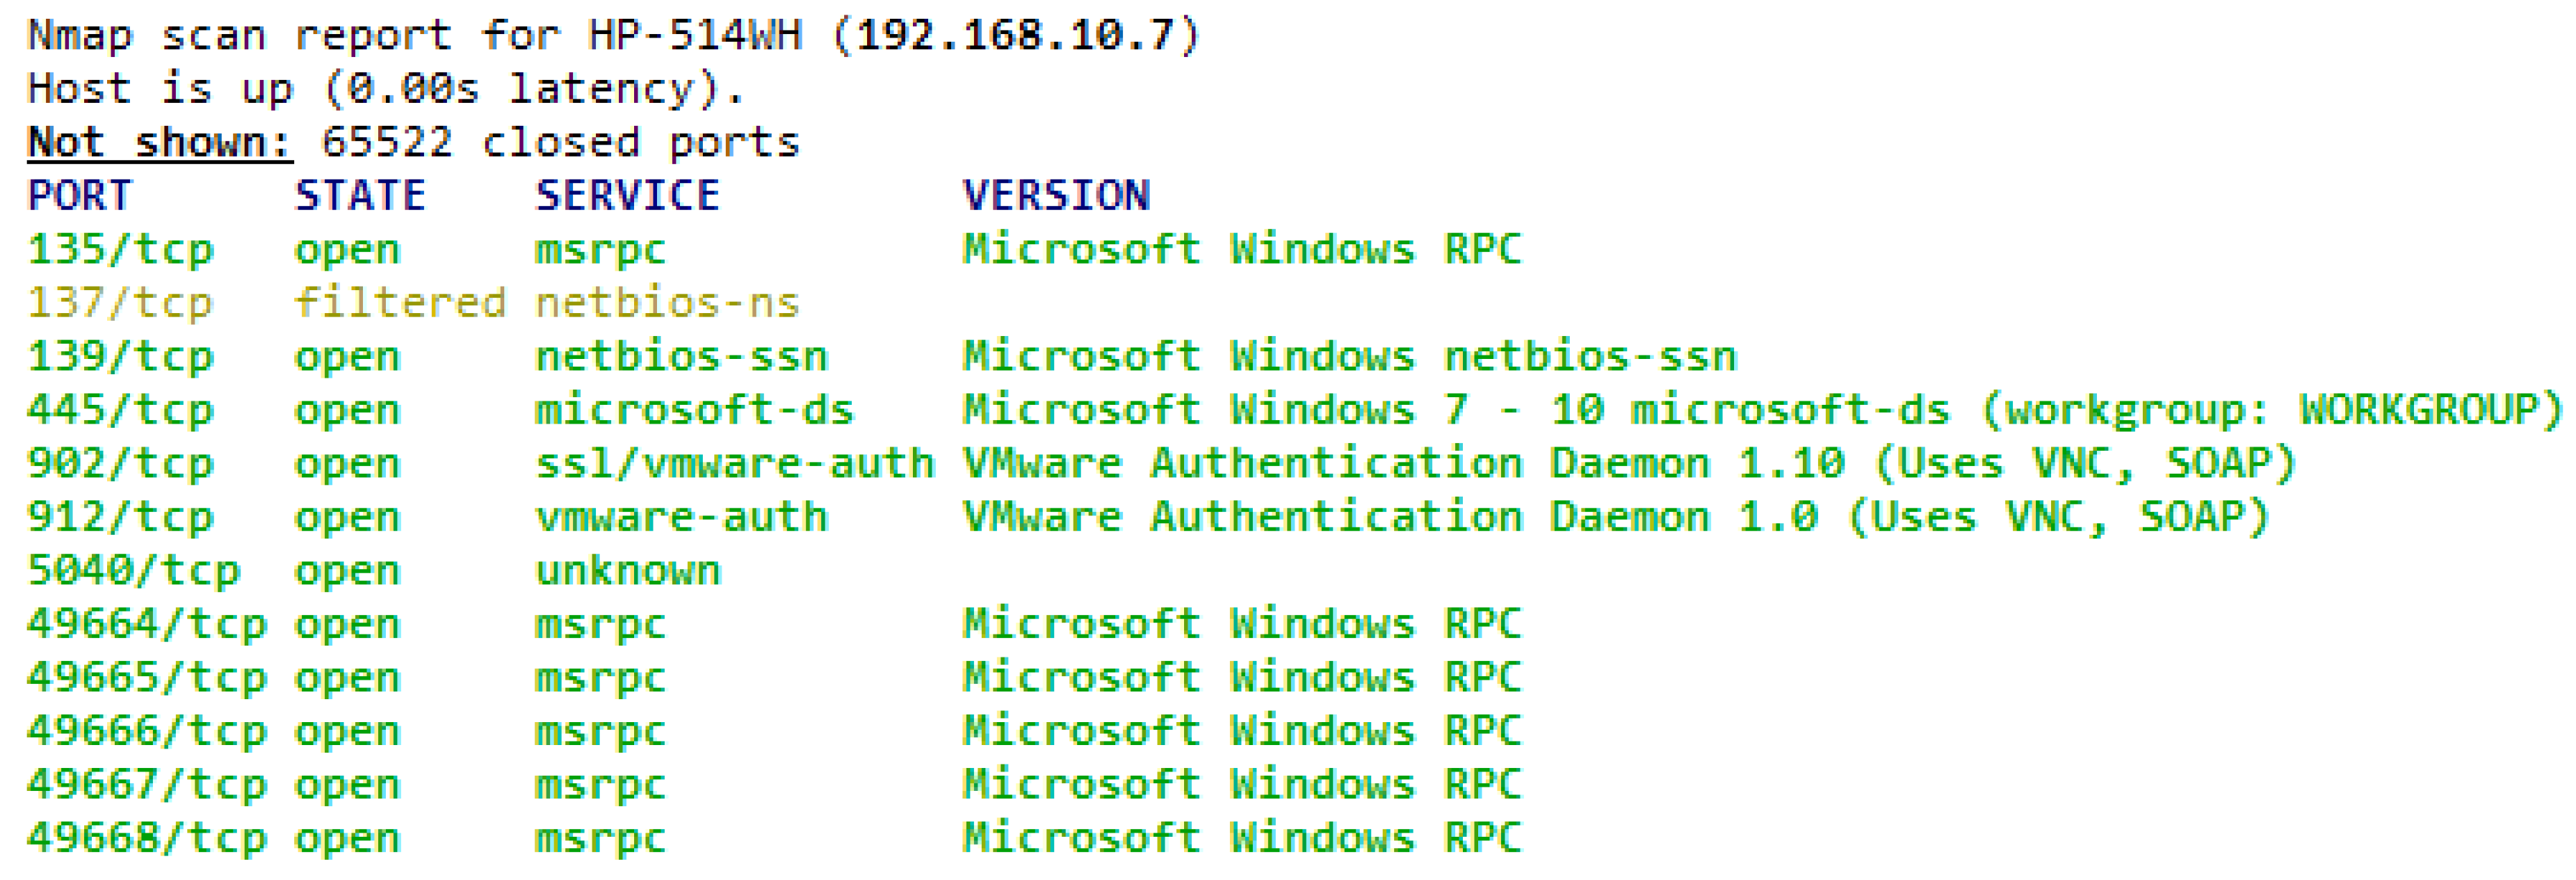Click the IP address 192.168.10.7
Viewport: 2576px width, 880px height.
pos(1015,36)
